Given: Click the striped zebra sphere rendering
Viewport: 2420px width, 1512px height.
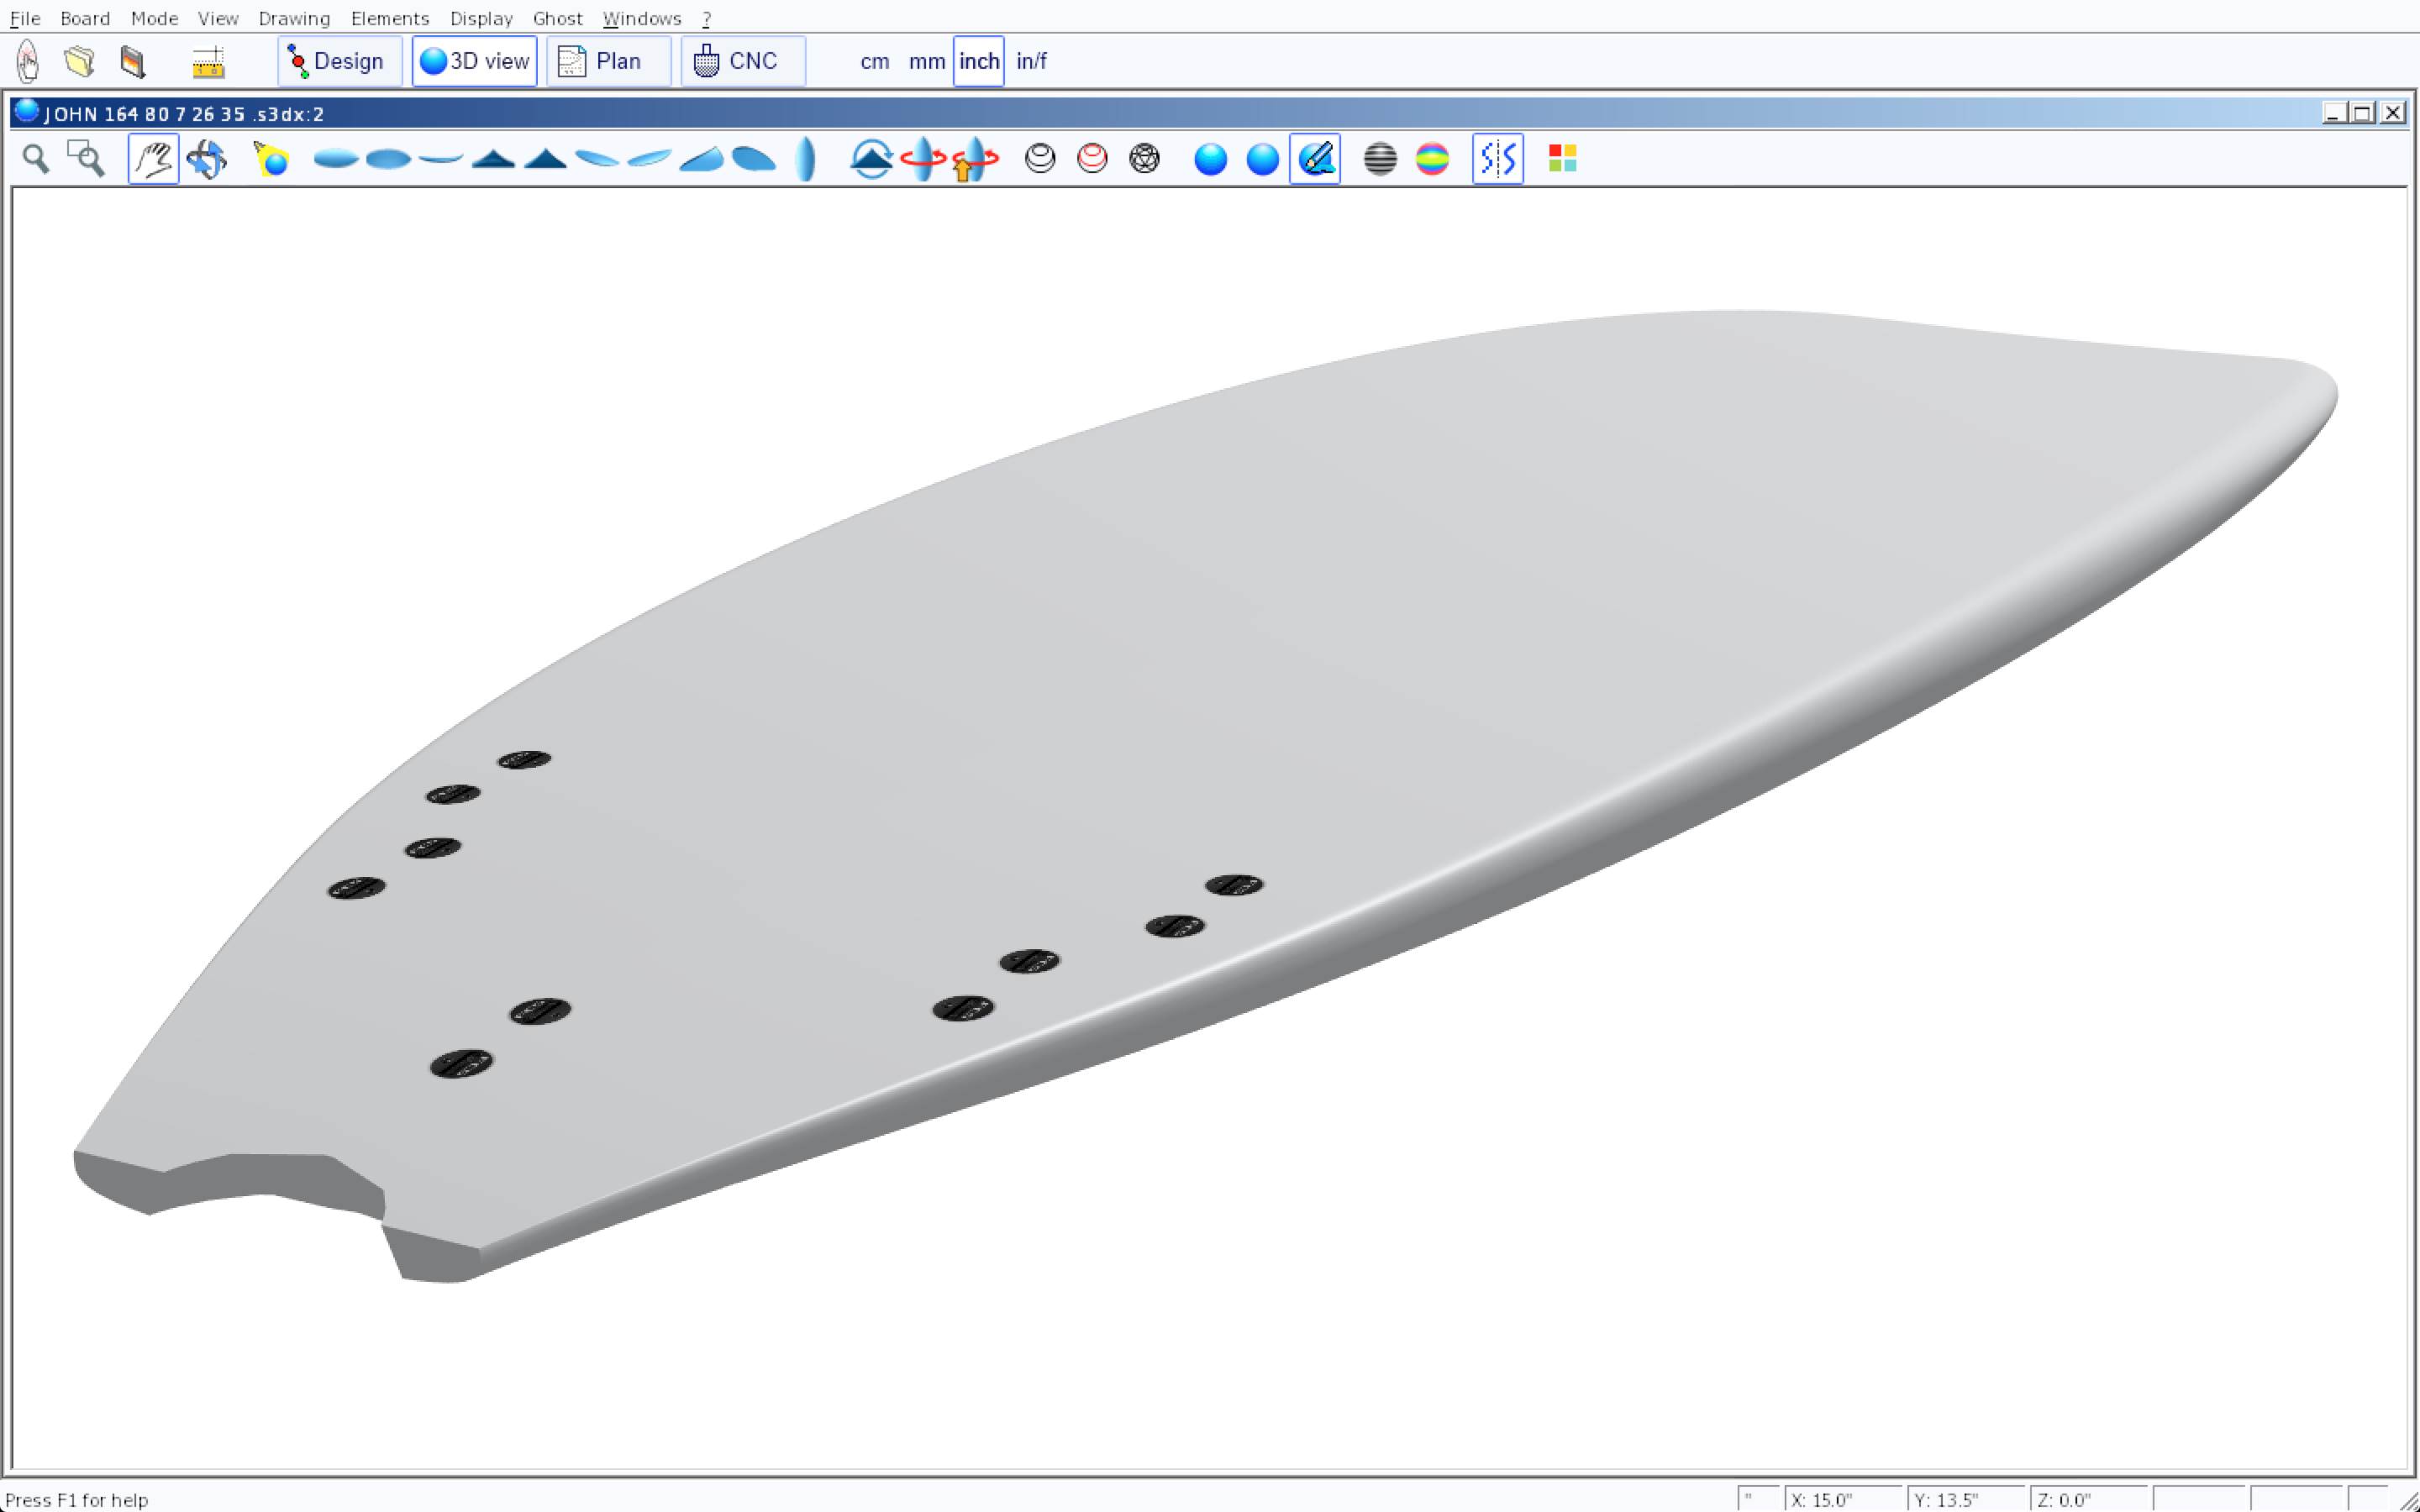Looking at the screenshot, I should tap(1380, 159).
